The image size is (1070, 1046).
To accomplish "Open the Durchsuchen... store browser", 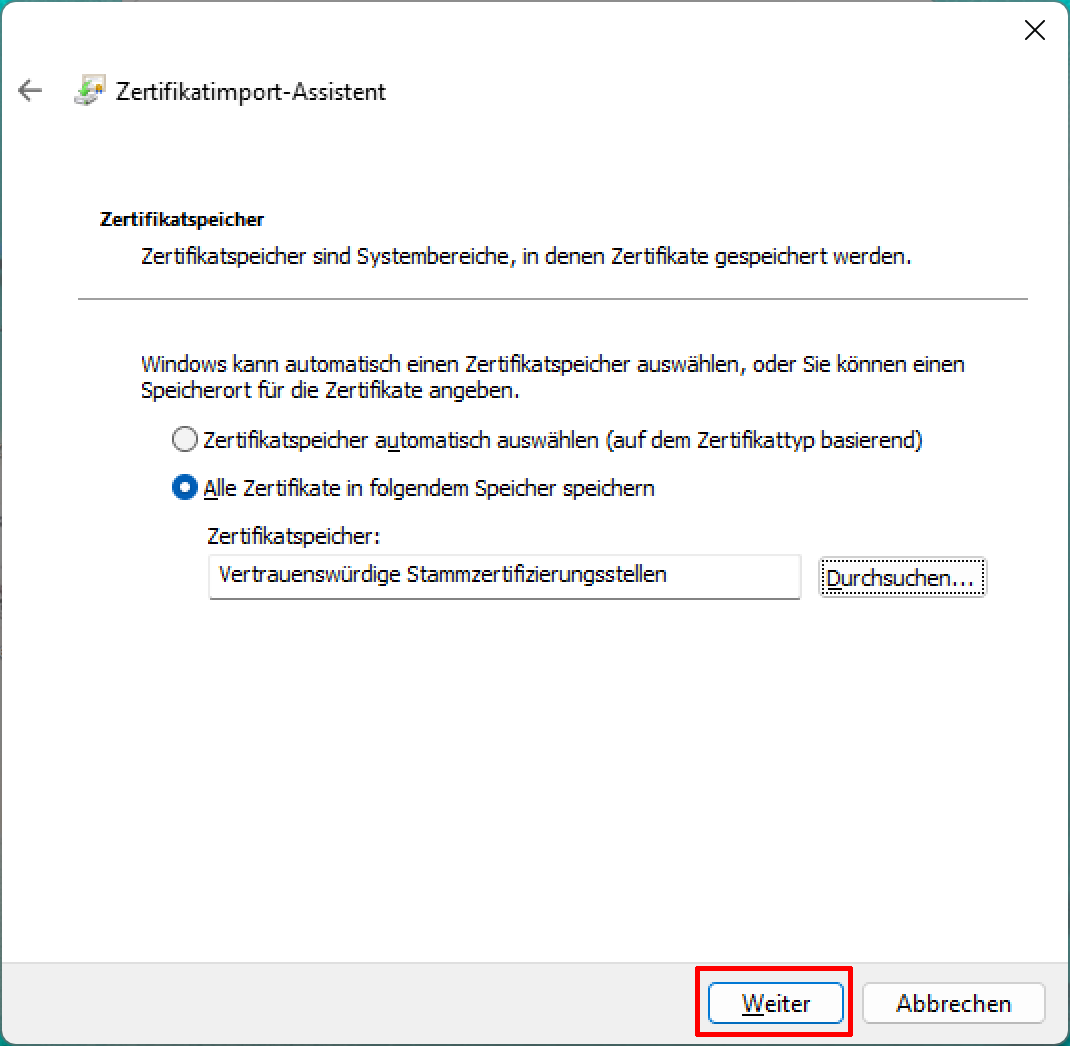I will tap(902, 578).
